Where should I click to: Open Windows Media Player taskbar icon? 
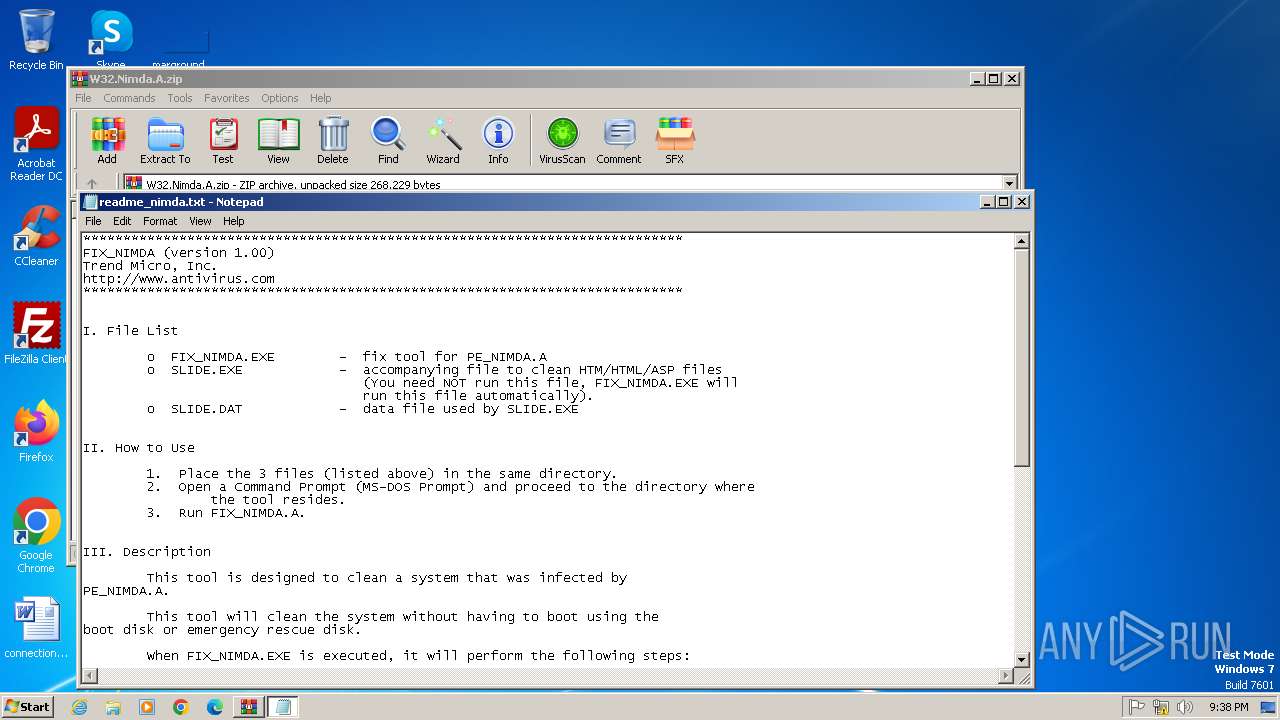click(147, 707)
